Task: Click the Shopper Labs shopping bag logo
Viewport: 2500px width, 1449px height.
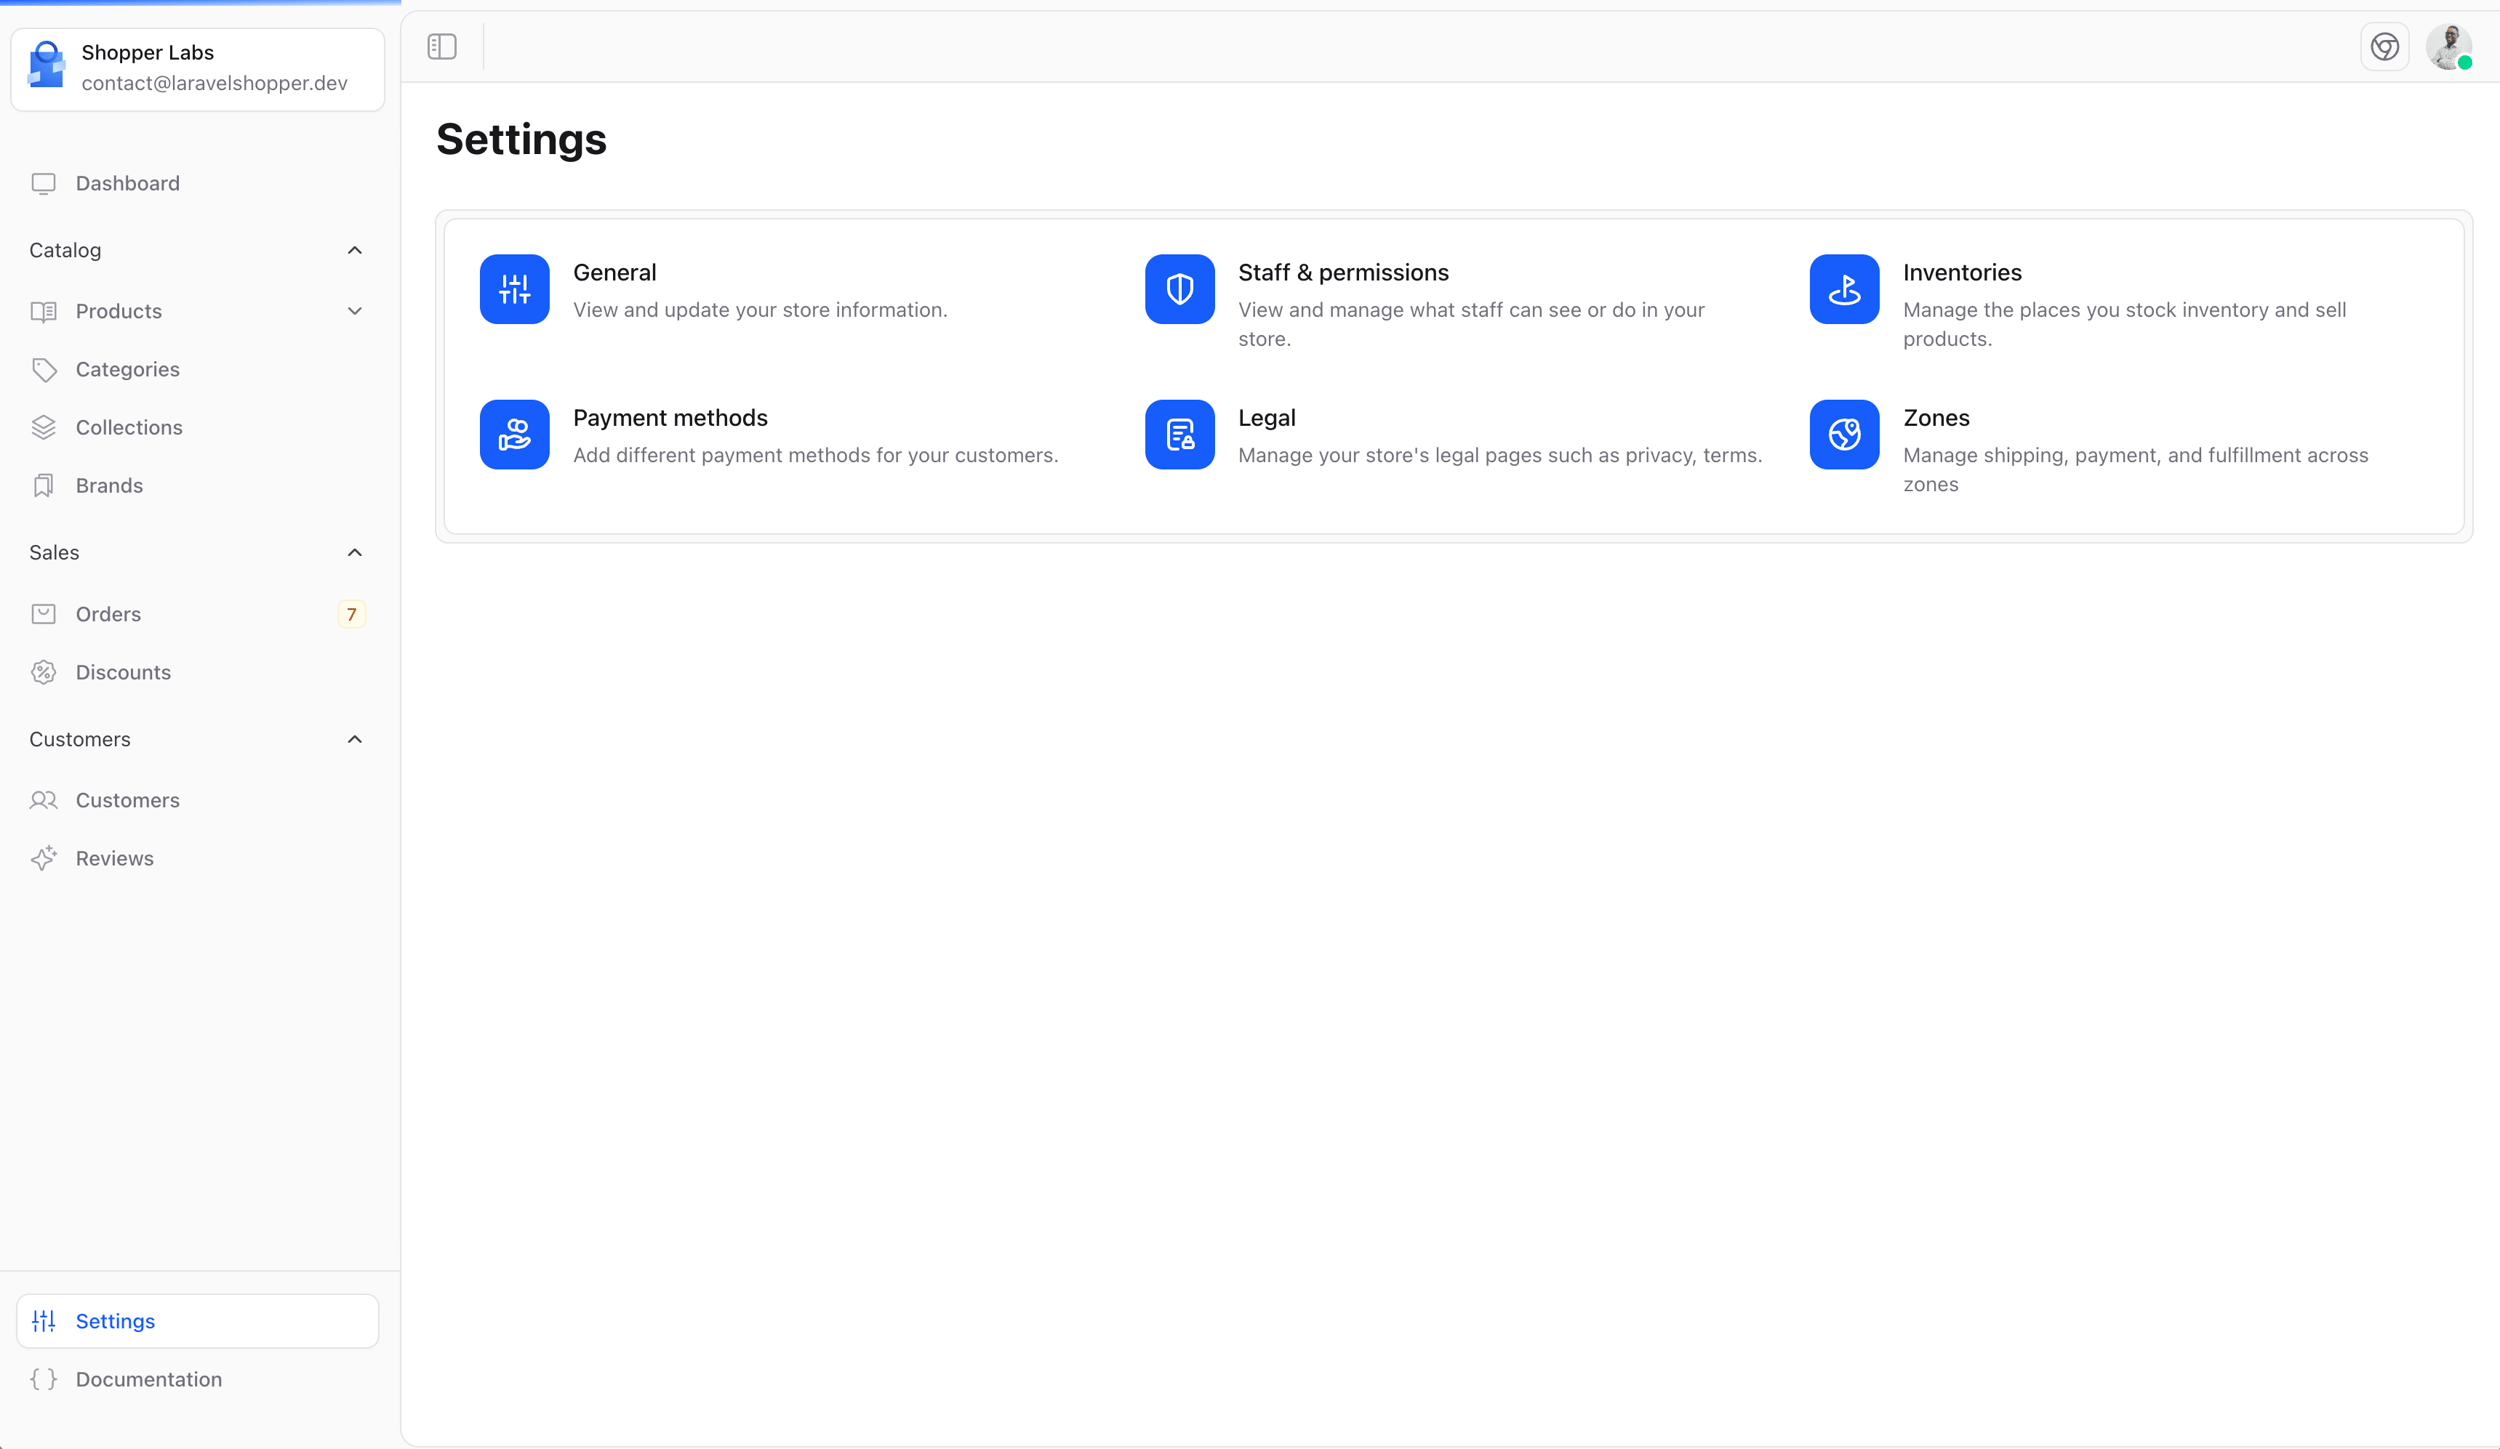Action: [x=46, y=65]
